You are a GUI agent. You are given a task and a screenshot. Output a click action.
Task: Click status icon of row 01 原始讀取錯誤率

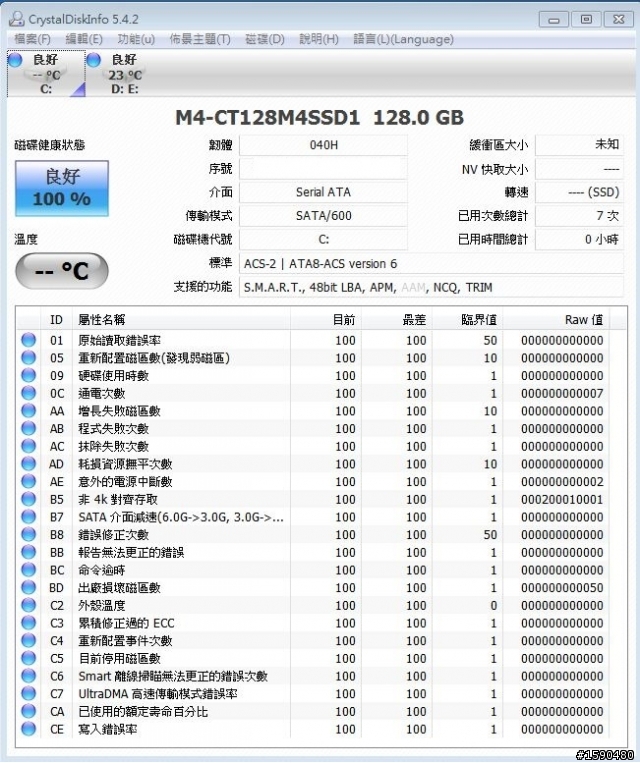pyautogui.click(x=29, y=340)
